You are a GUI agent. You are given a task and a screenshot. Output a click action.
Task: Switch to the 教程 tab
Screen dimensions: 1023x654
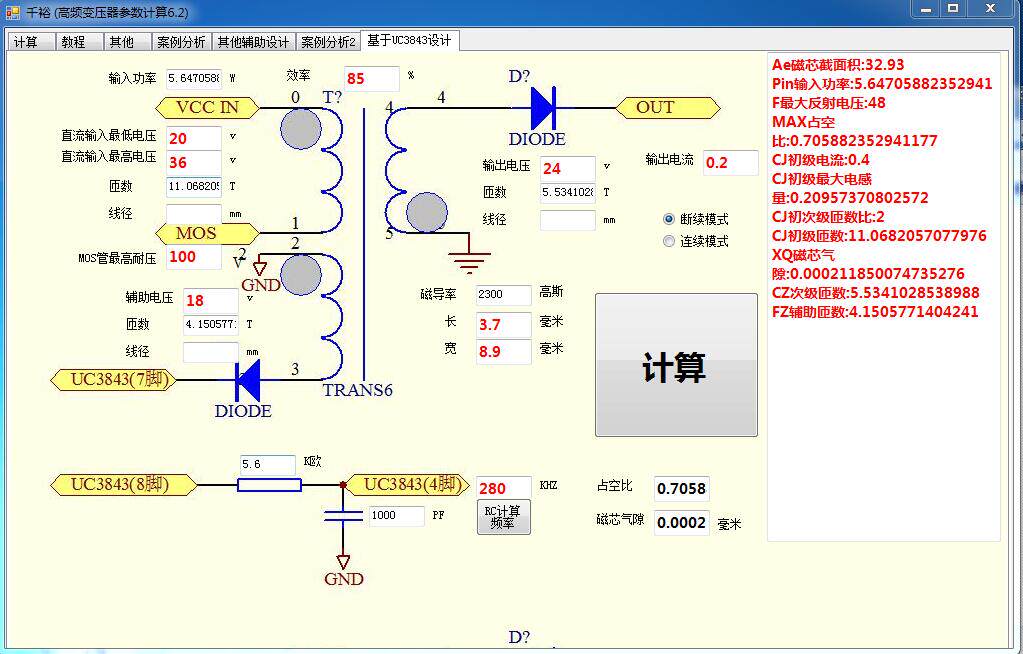pyautogui.click(x=76, y=41)
